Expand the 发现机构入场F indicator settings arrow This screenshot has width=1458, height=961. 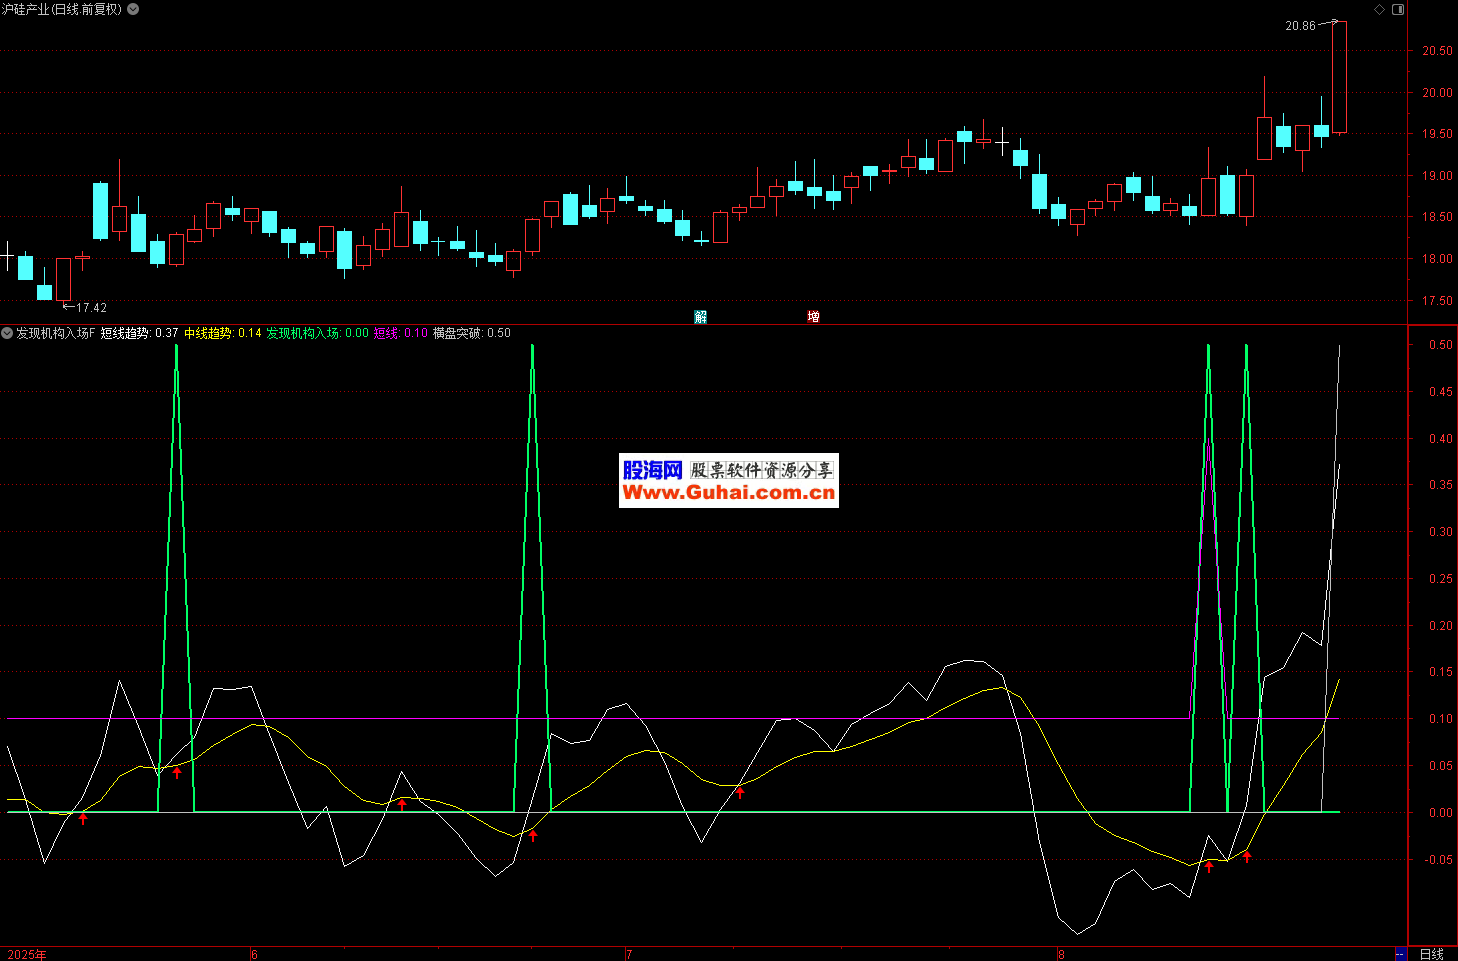click(7, 333)
